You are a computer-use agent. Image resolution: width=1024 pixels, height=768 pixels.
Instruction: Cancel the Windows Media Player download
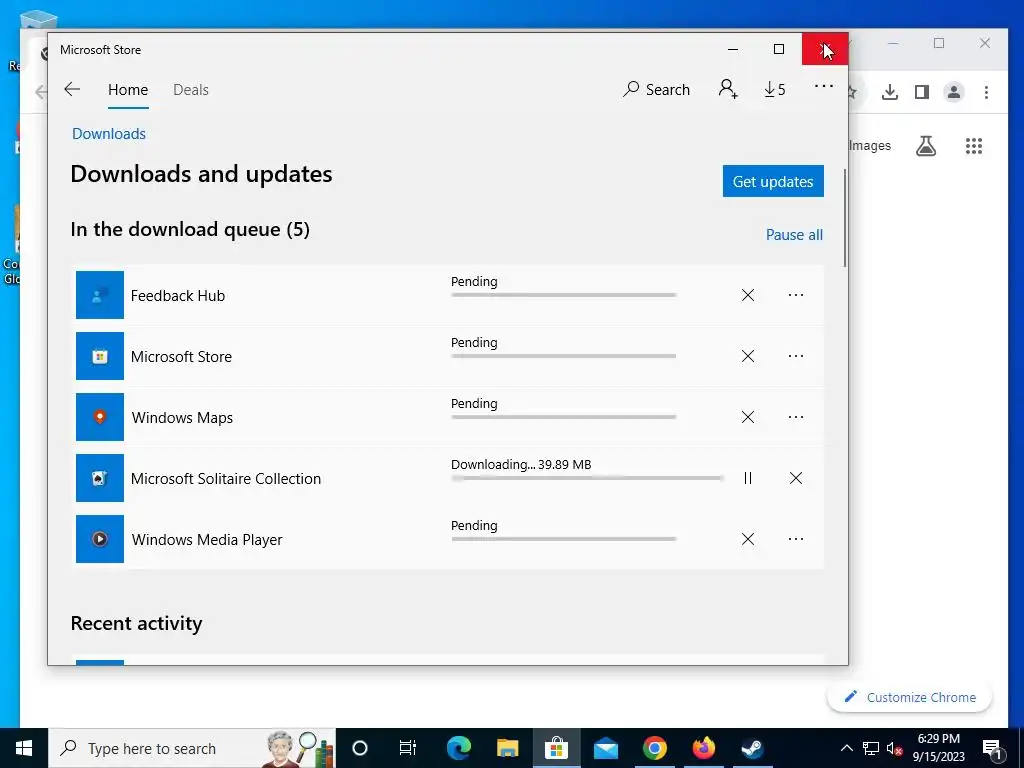(748, 539)
